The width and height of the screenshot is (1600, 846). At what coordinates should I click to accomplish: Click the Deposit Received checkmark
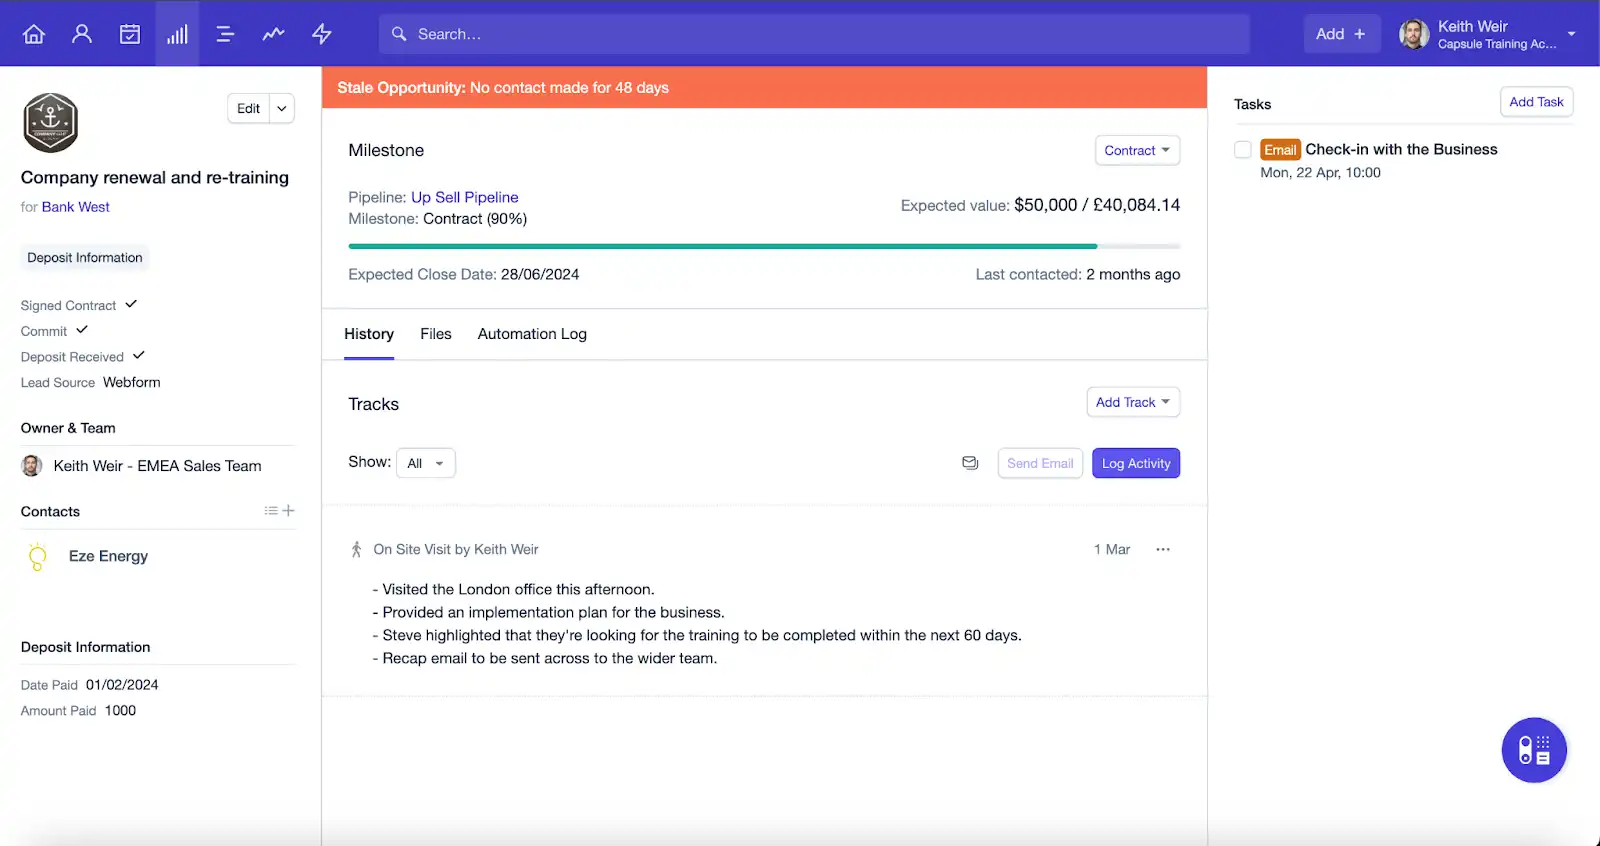pos(139,355)
